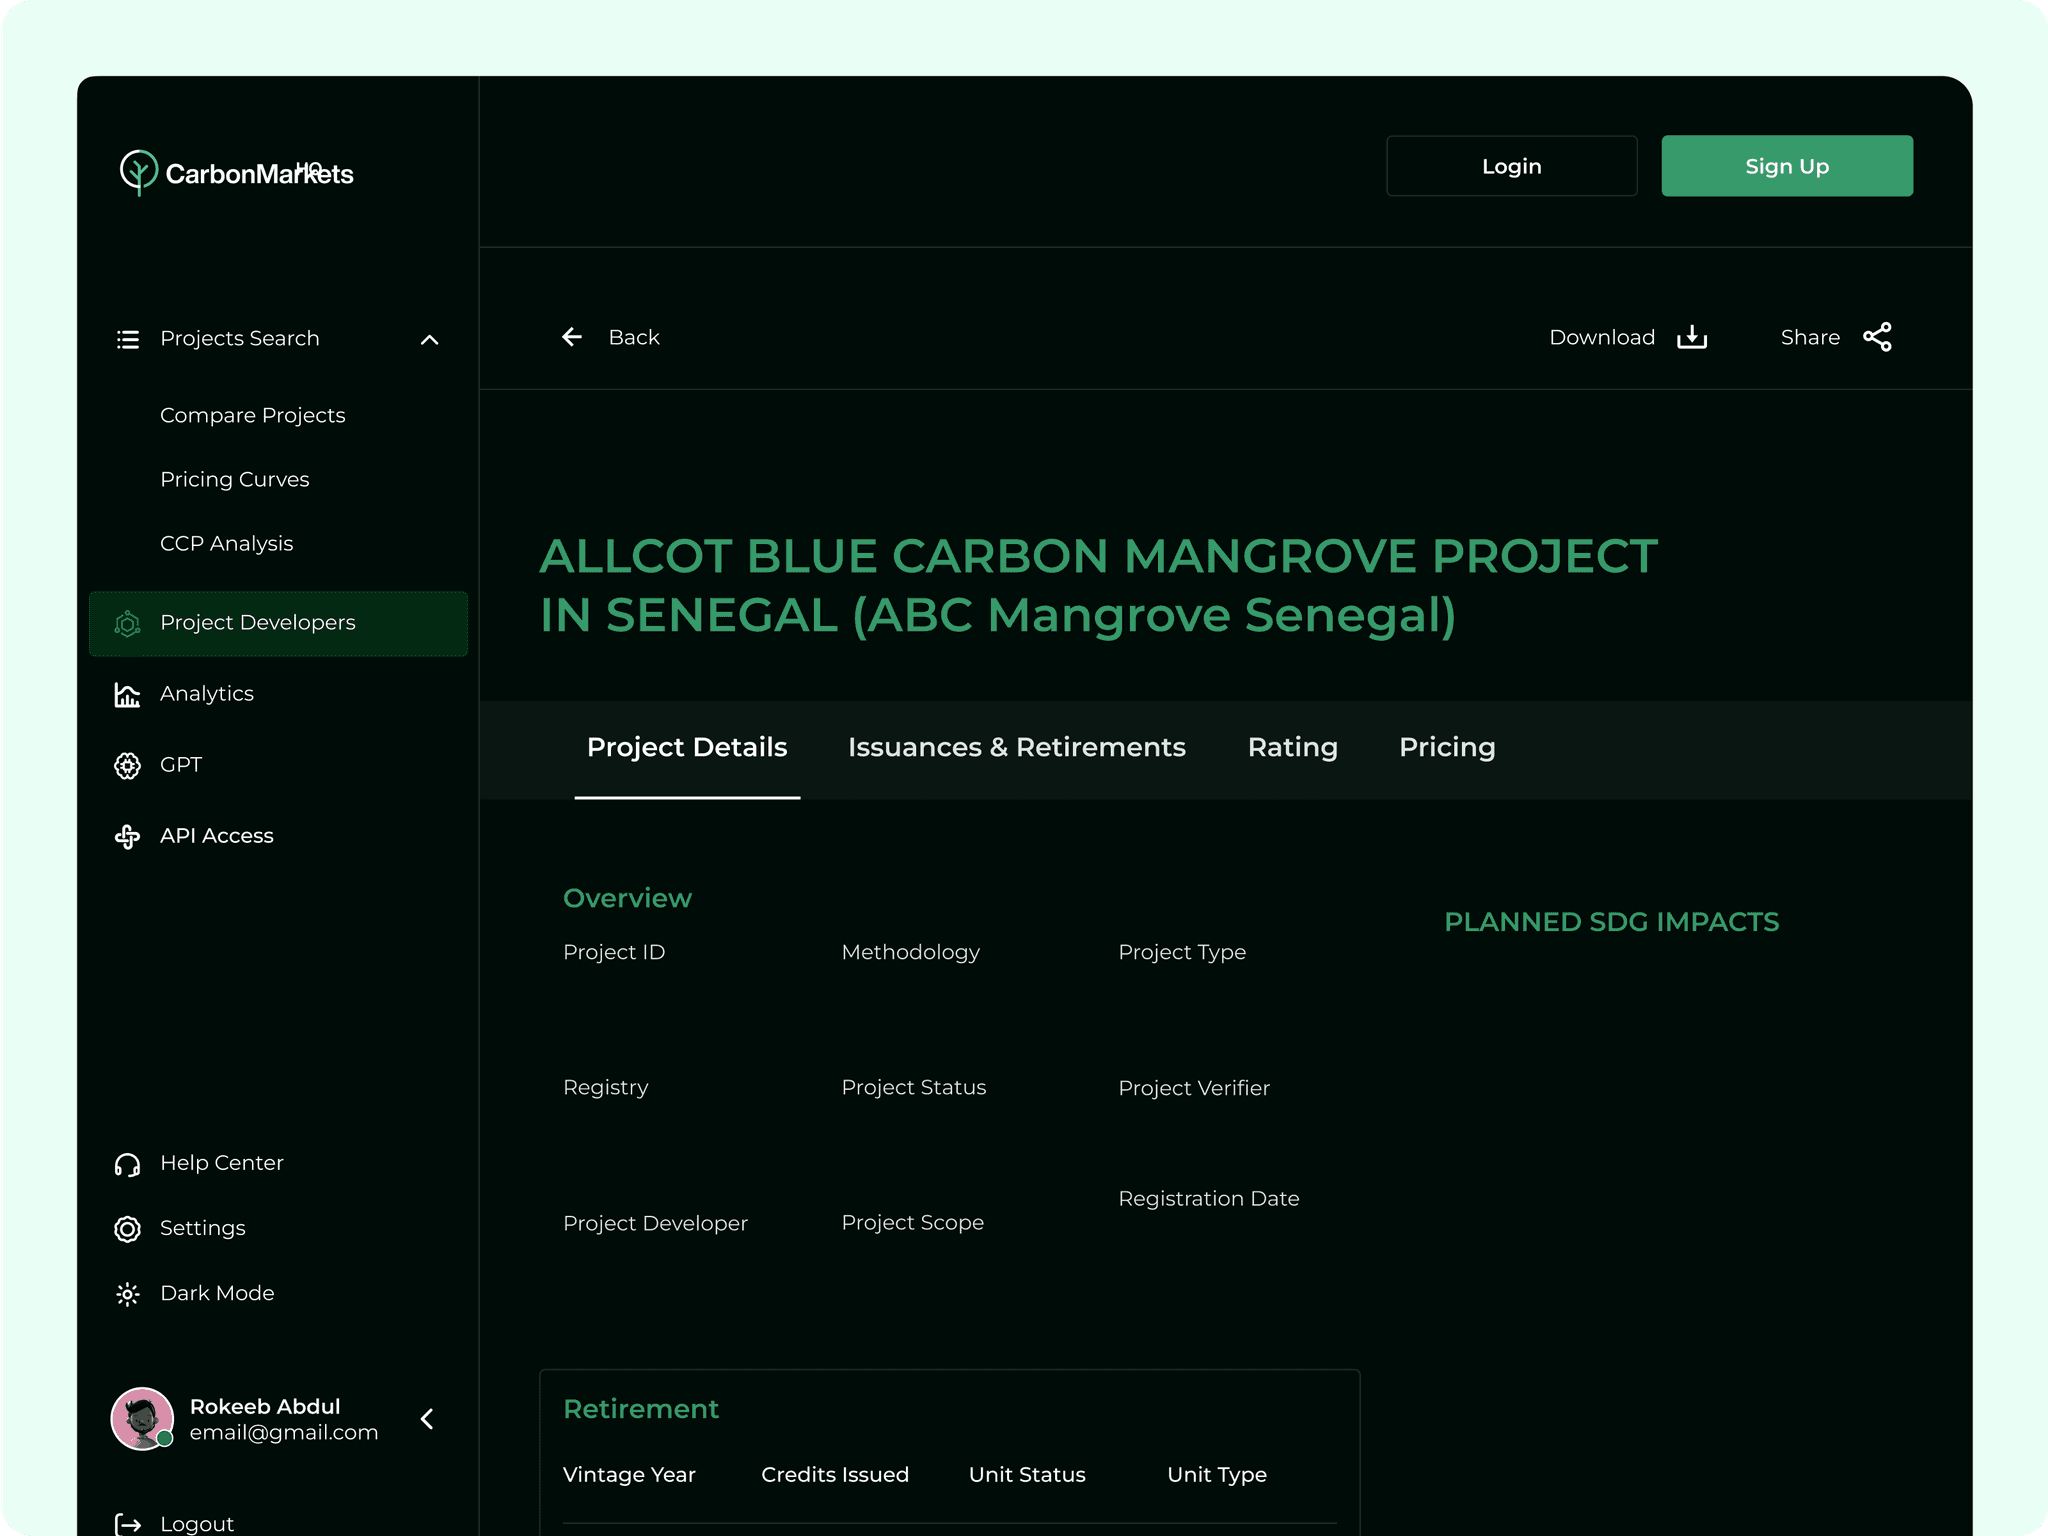
Task: Open Analytics via its chart icon
Action: click(127, 694)
